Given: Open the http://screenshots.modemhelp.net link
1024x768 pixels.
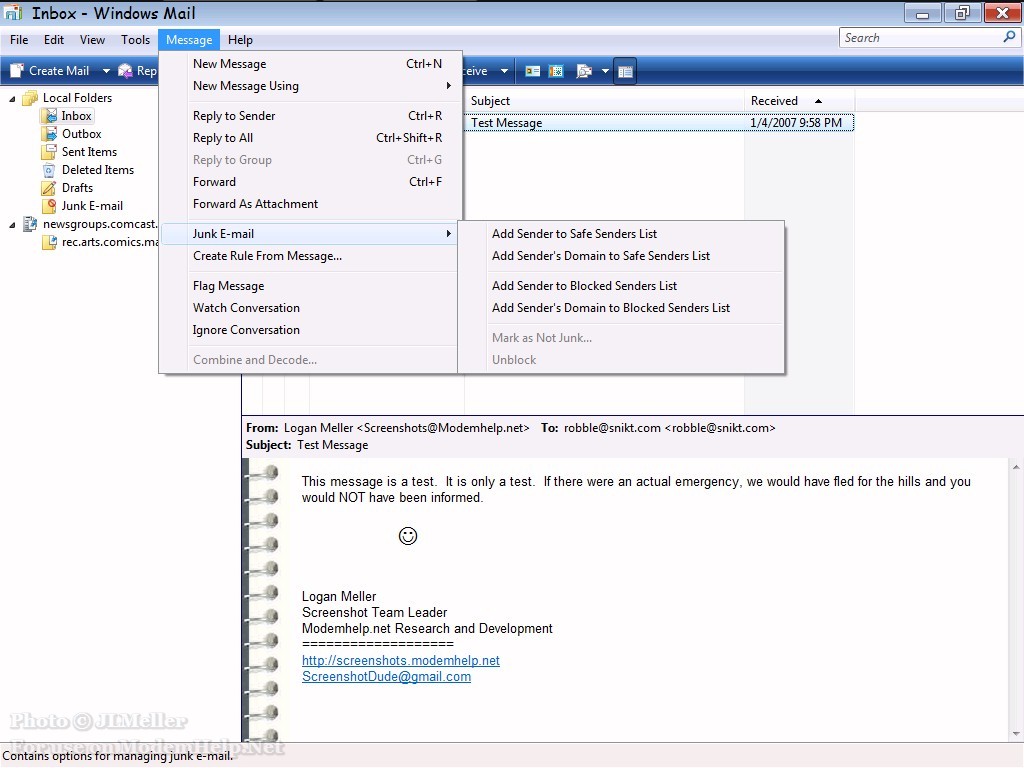Looking at the screenshot, I should tap(400, 660).
